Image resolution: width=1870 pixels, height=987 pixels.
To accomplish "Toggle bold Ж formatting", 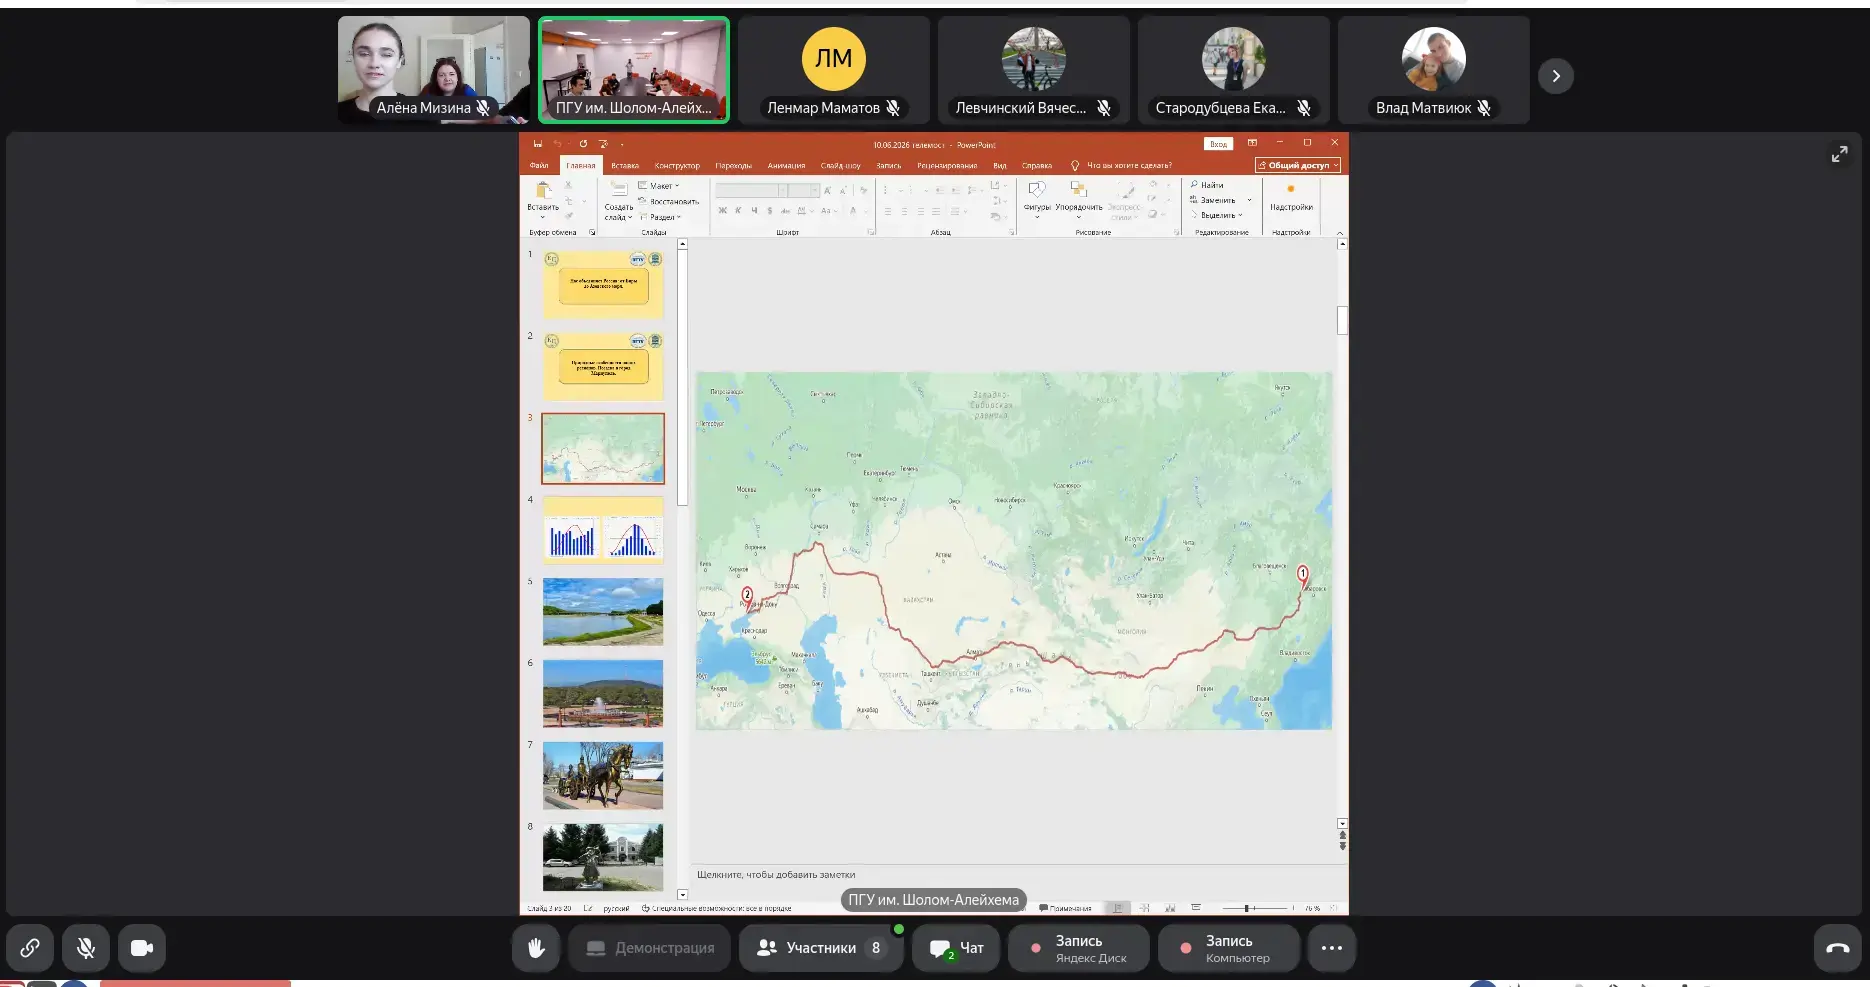I will [722, 211].
